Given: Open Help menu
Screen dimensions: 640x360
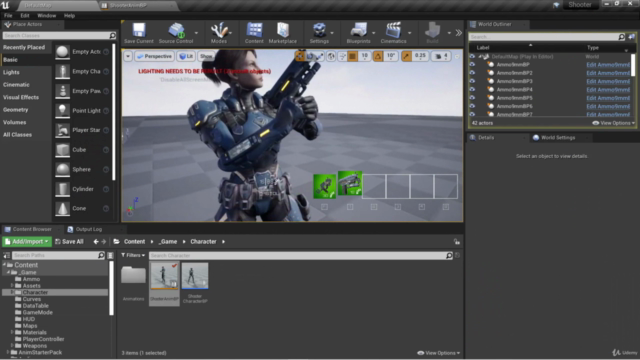Looking at the screenshot, I should 69,16.
